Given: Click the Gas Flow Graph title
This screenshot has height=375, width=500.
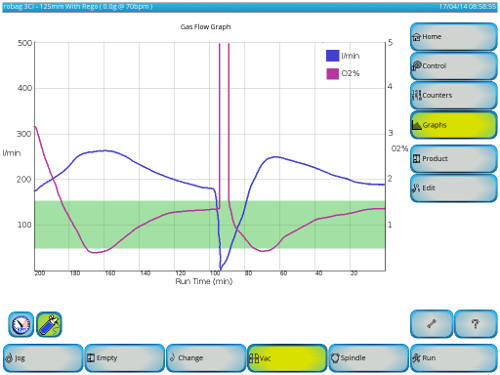Looking at the screenshot, I should 206,27.
